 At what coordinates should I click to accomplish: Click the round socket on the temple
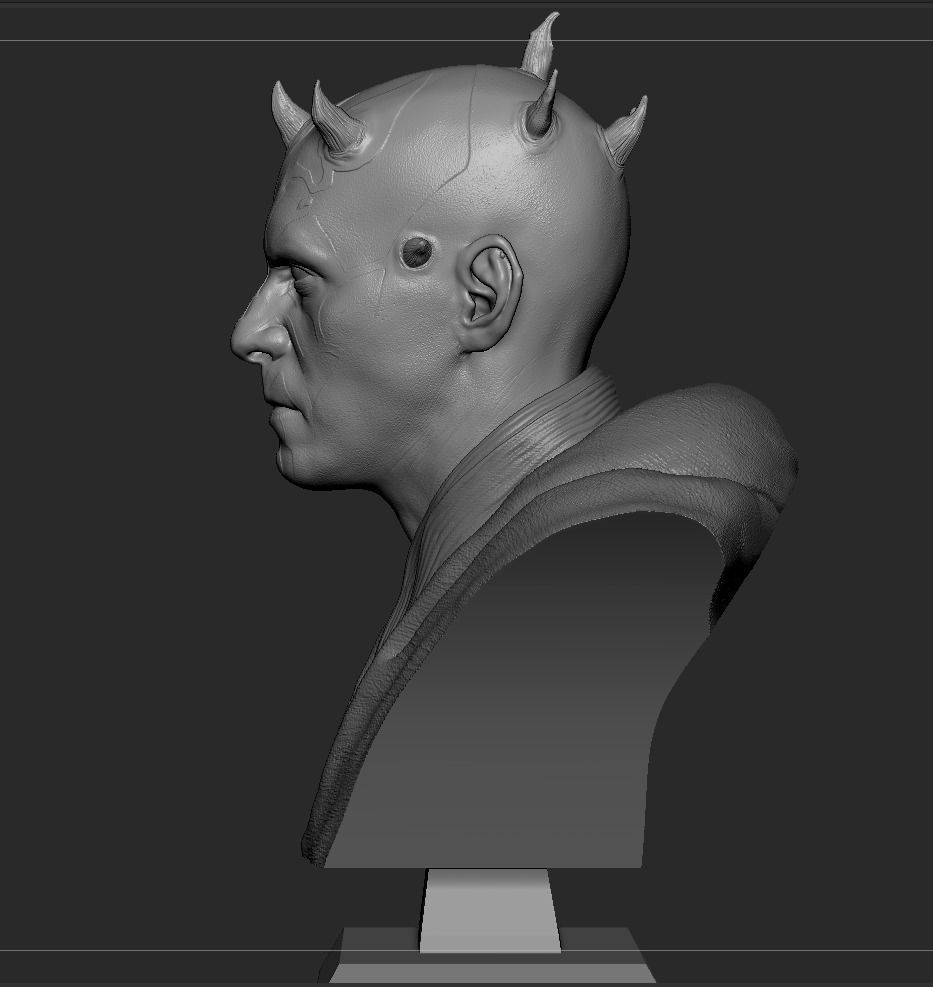(x=416, y=252)
